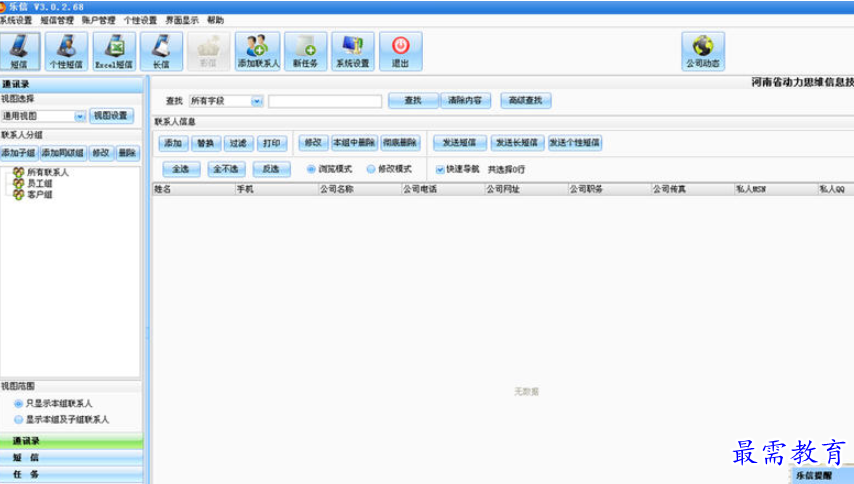Image resolution: width=854 pixels, height=484 pixels.
Task: Click 修改 button in contact toolbar
Action: [x=313, y=143]
